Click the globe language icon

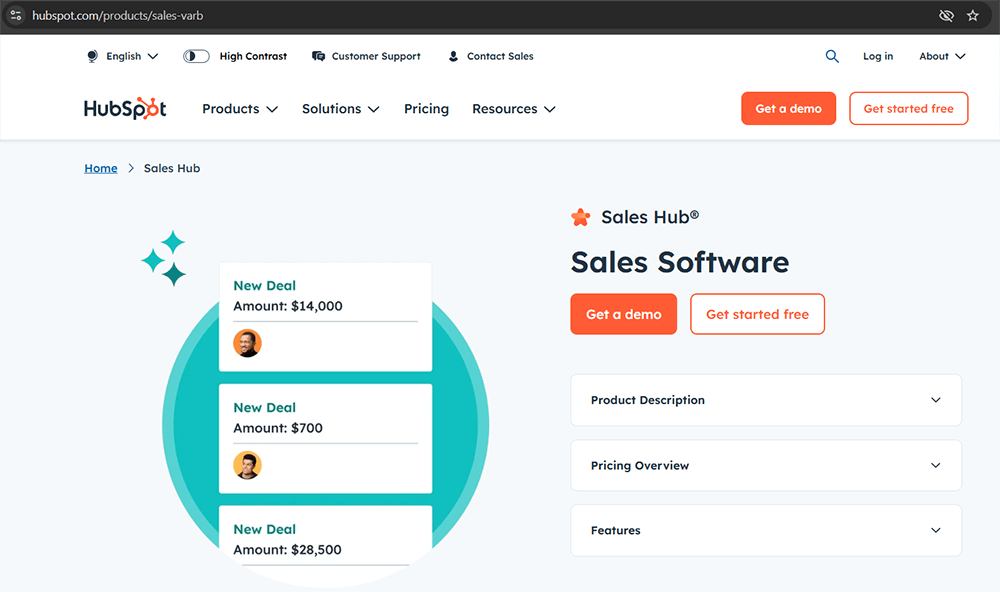click(93, 57)
